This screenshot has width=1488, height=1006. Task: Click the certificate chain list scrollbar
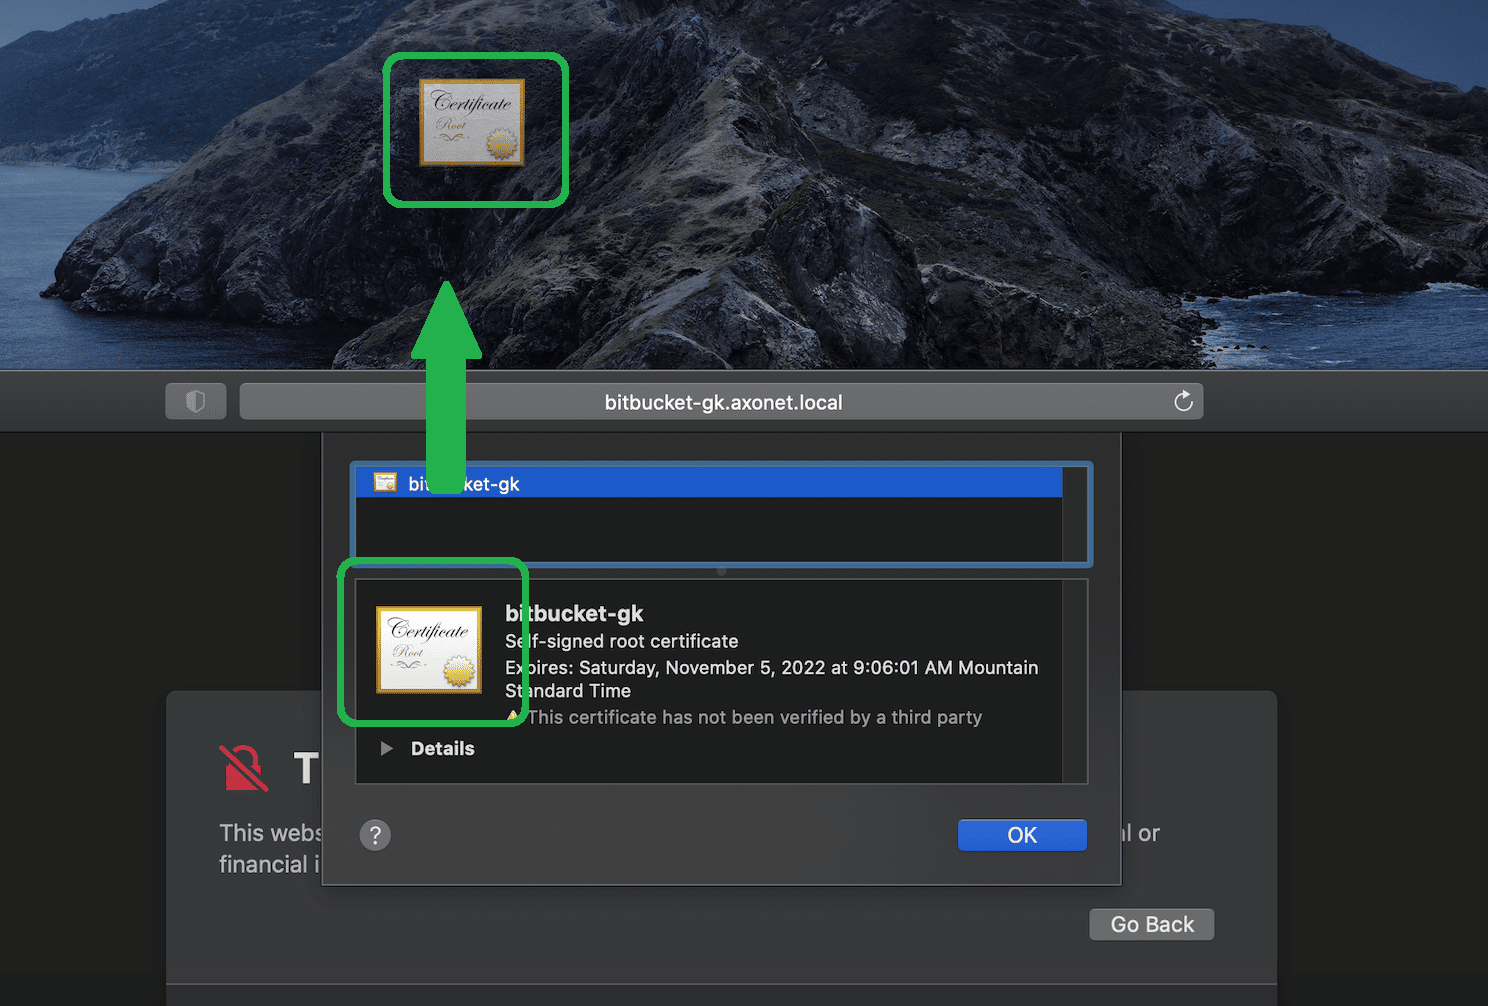point(1075,515)
